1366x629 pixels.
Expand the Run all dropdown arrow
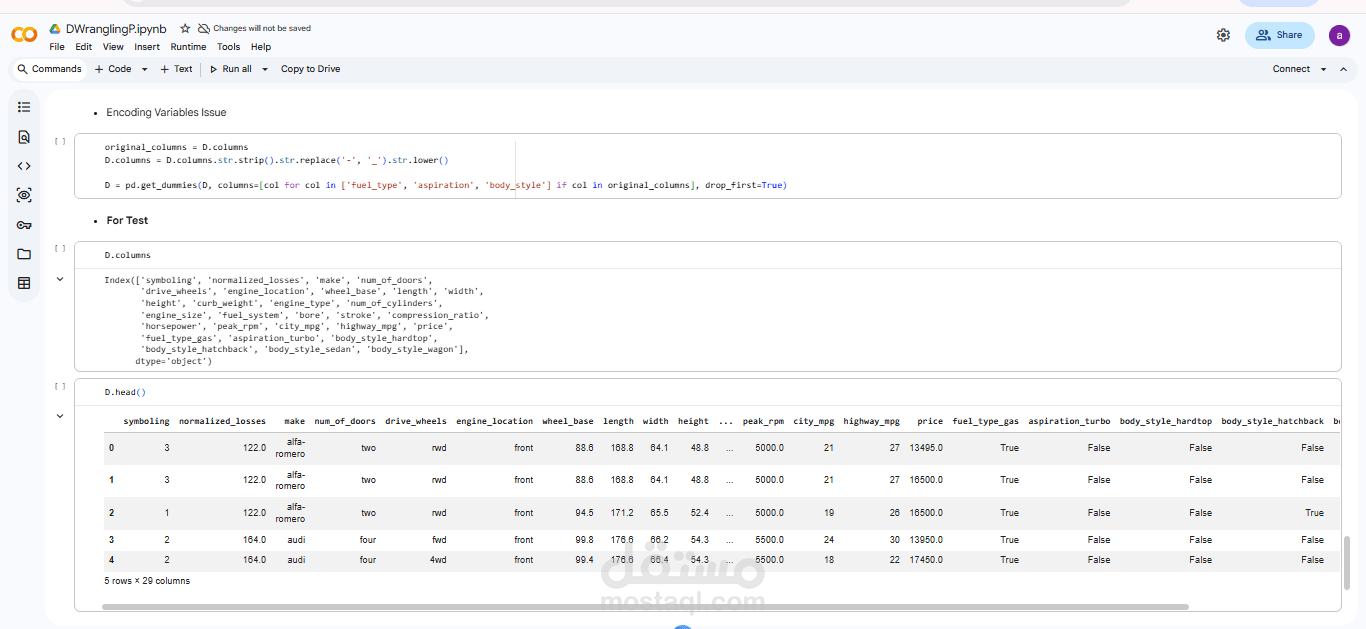point(264,69)
